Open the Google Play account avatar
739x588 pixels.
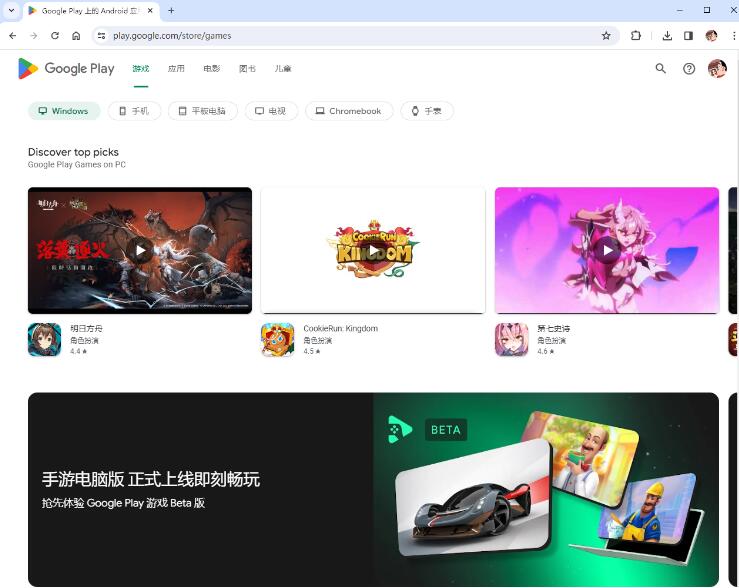click(x=717, y=69)
